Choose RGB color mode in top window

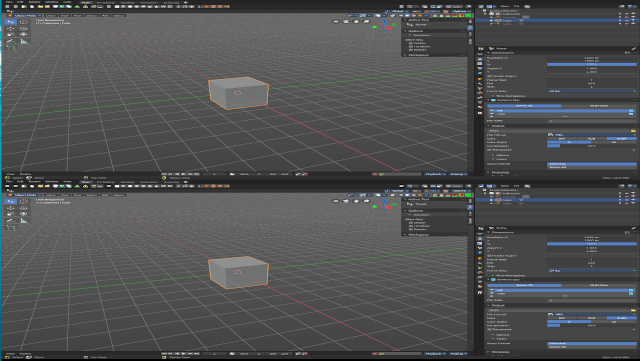coord(591,138)
